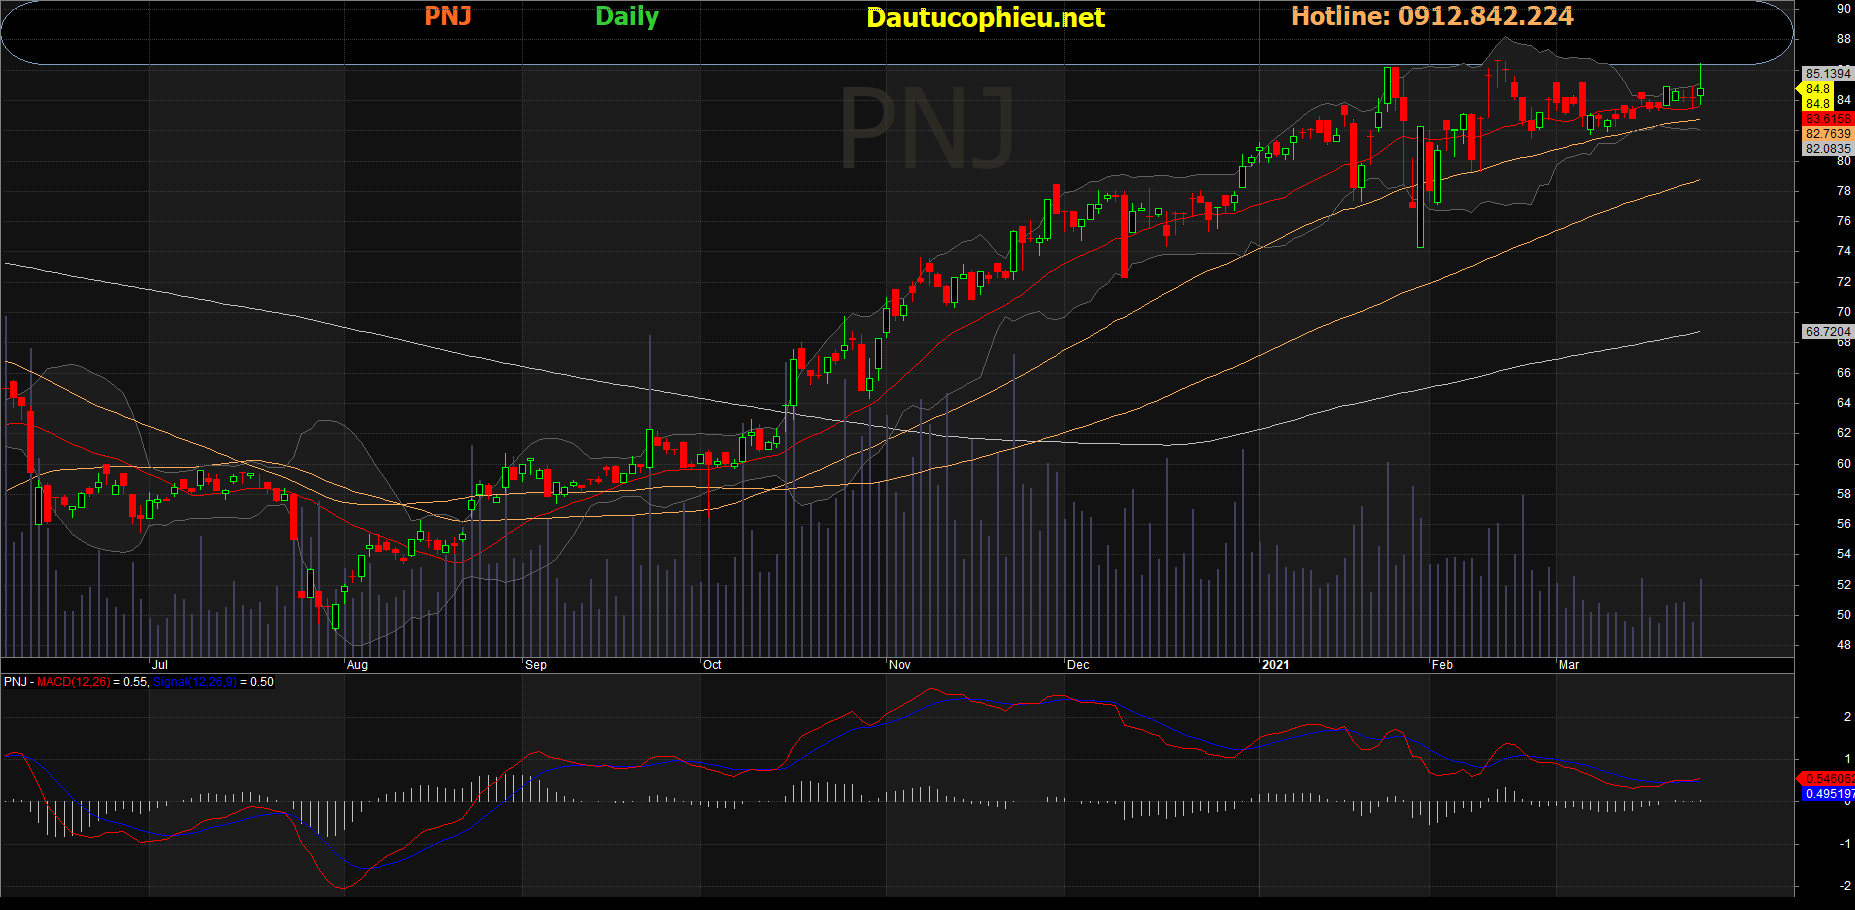Open the Dautucophieu.net link text

[x=985, y=18]
